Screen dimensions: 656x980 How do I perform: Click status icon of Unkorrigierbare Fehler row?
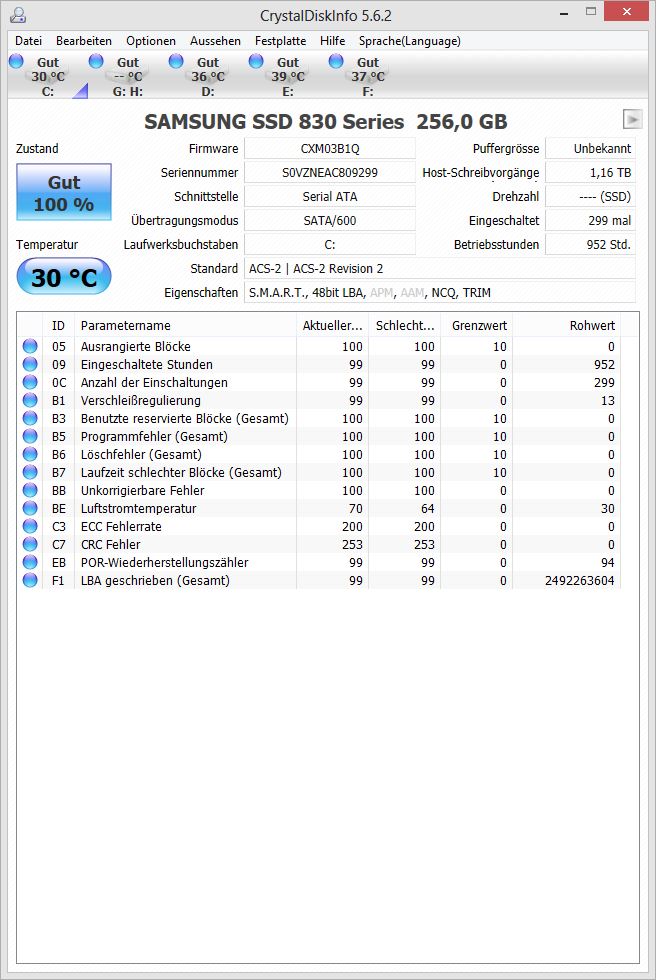[x=30, y=491]
